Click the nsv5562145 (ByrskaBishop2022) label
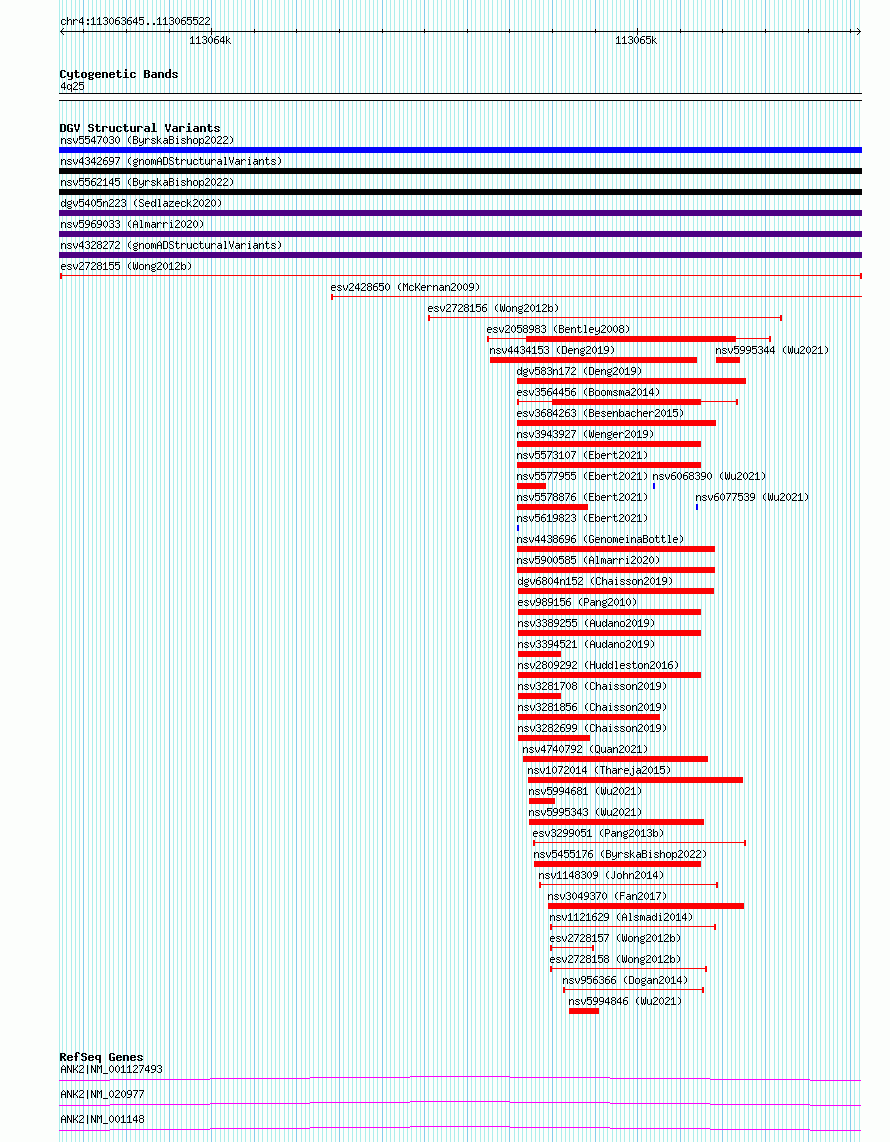 pyautogui.click(x=147, y=182)
